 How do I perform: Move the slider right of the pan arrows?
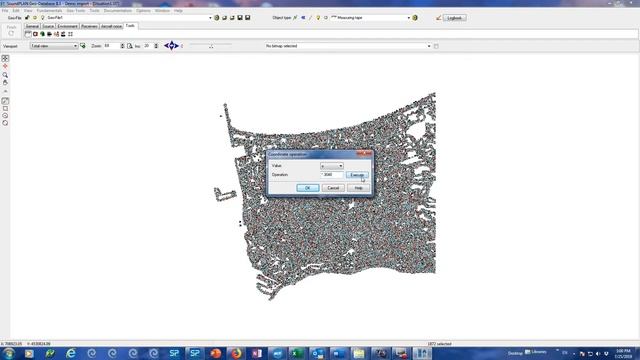(x=211, y=45)
